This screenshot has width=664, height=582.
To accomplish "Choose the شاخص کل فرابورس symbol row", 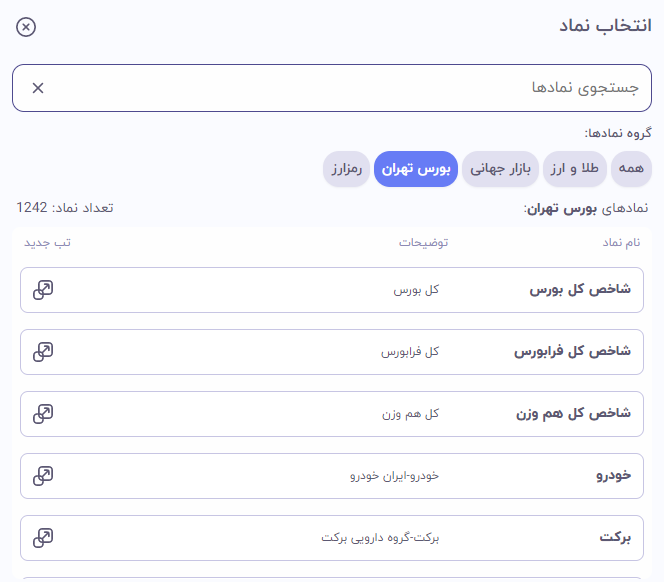I will [332, 352].
